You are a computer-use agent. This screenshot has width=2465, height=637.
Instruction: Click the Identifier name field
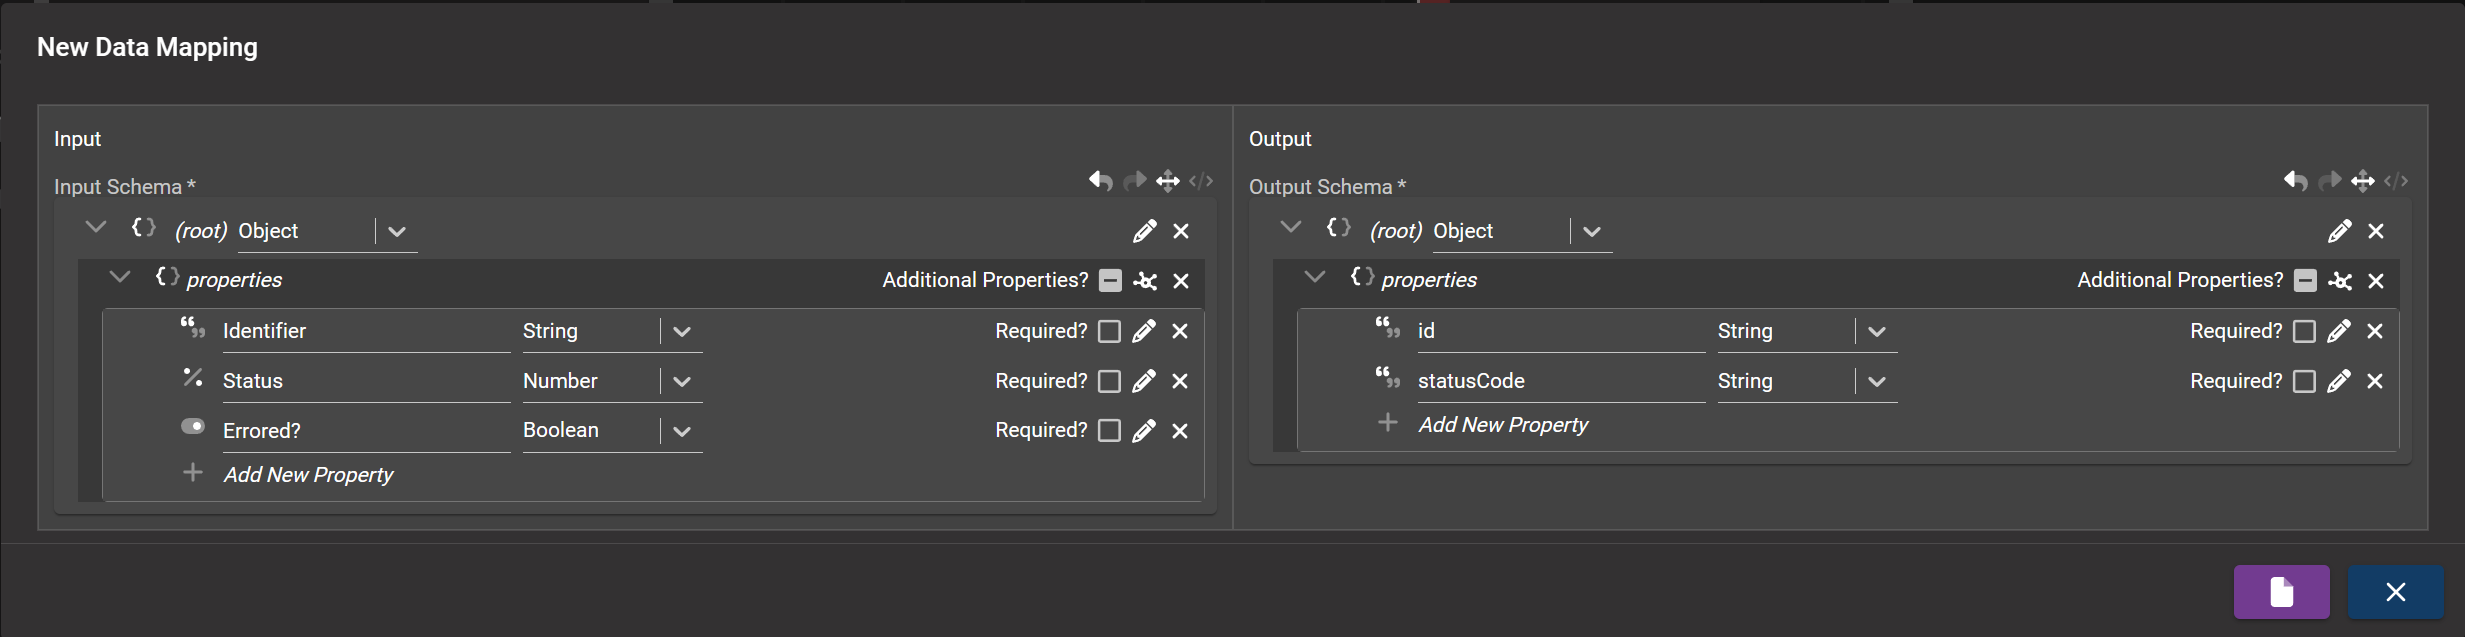click(366, 331)
